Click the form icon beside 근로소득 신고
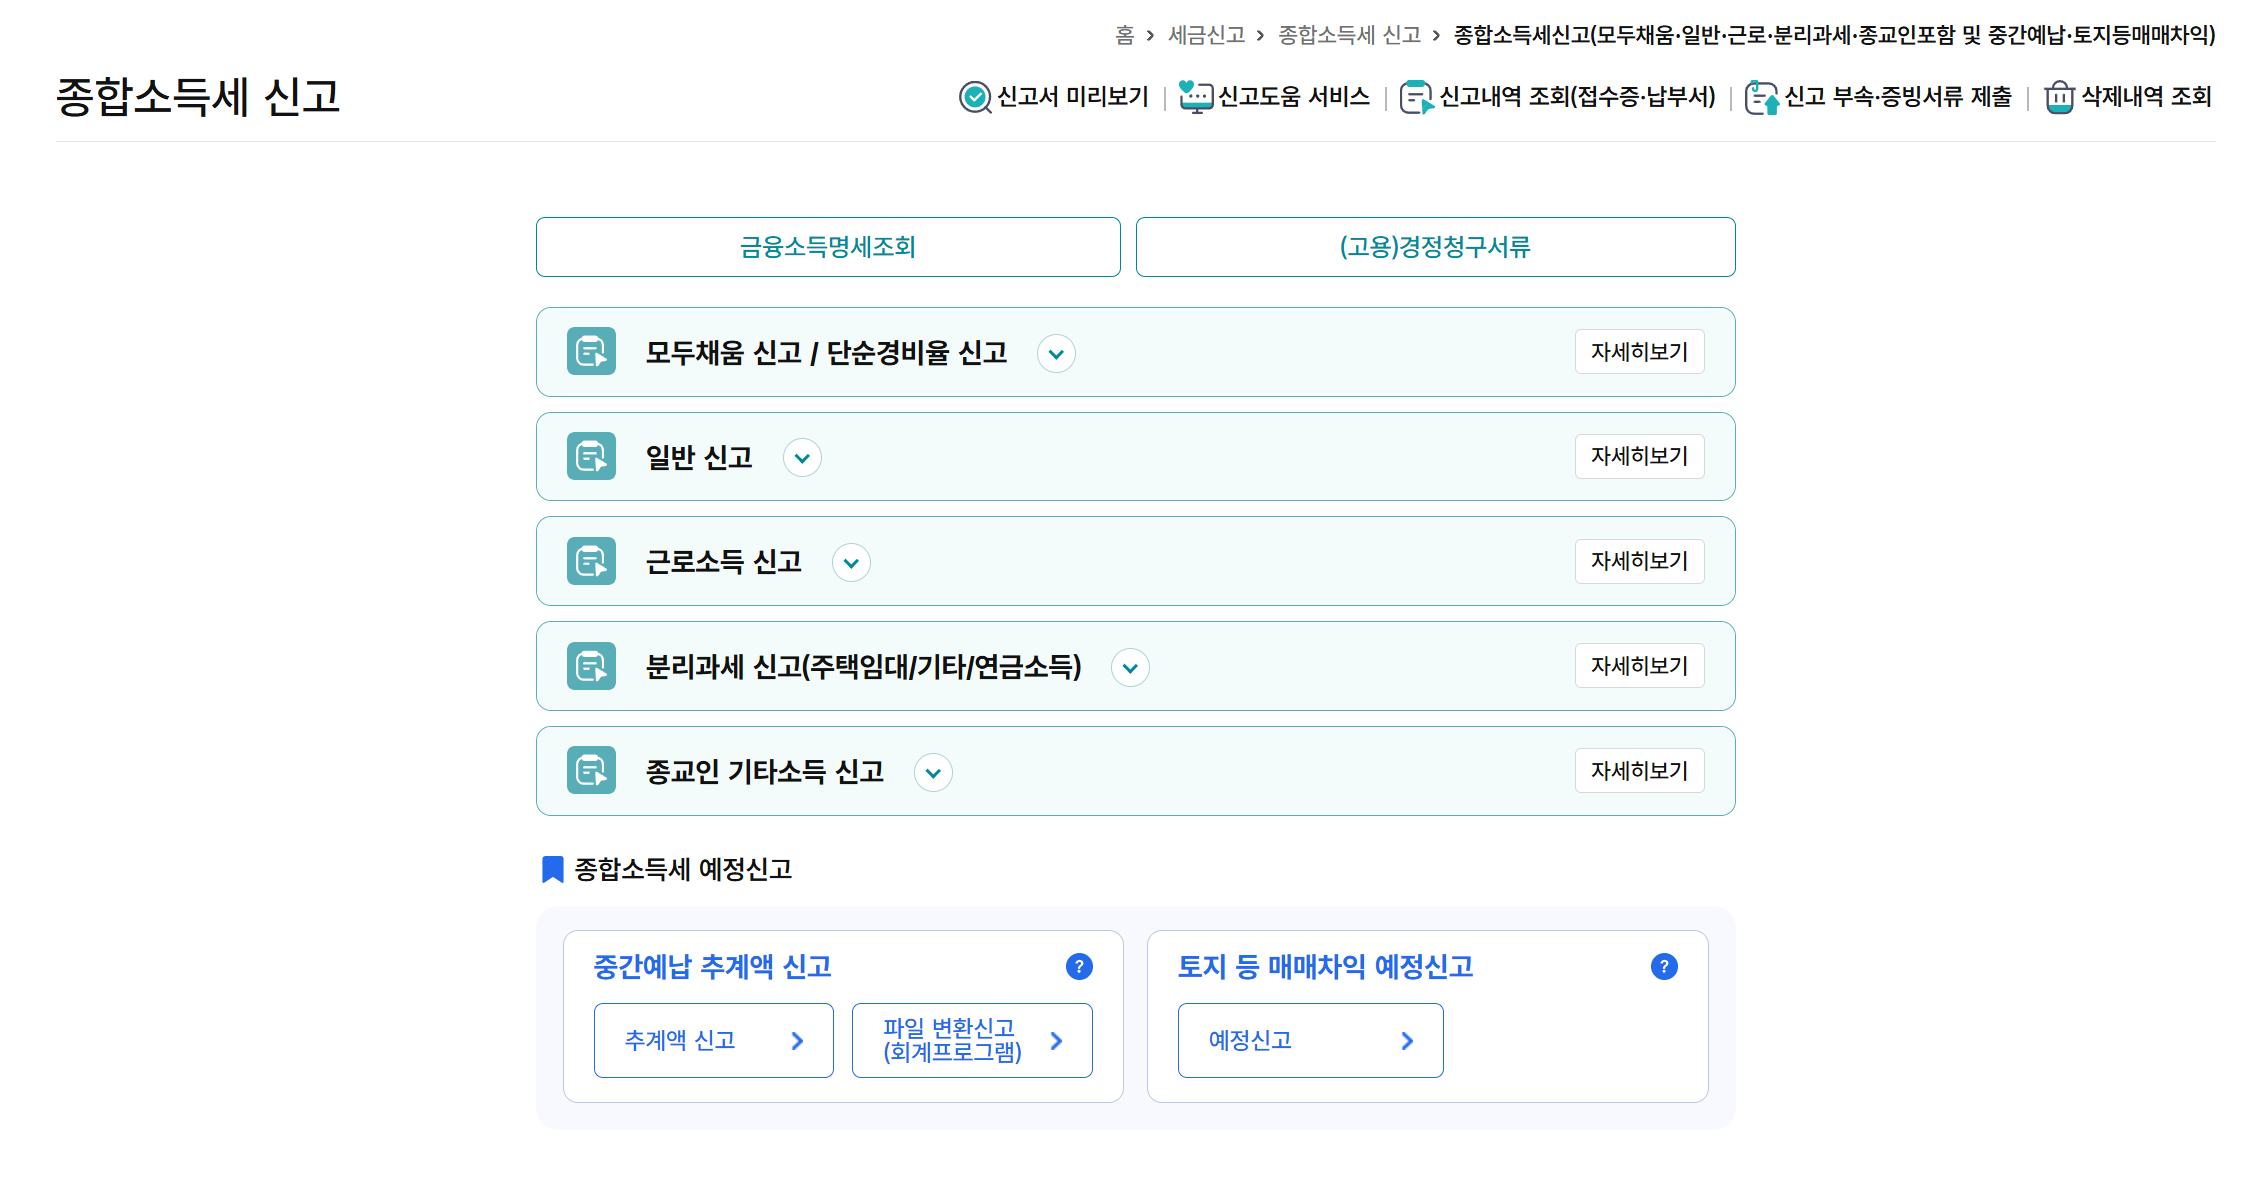 [x=591, y=562]
